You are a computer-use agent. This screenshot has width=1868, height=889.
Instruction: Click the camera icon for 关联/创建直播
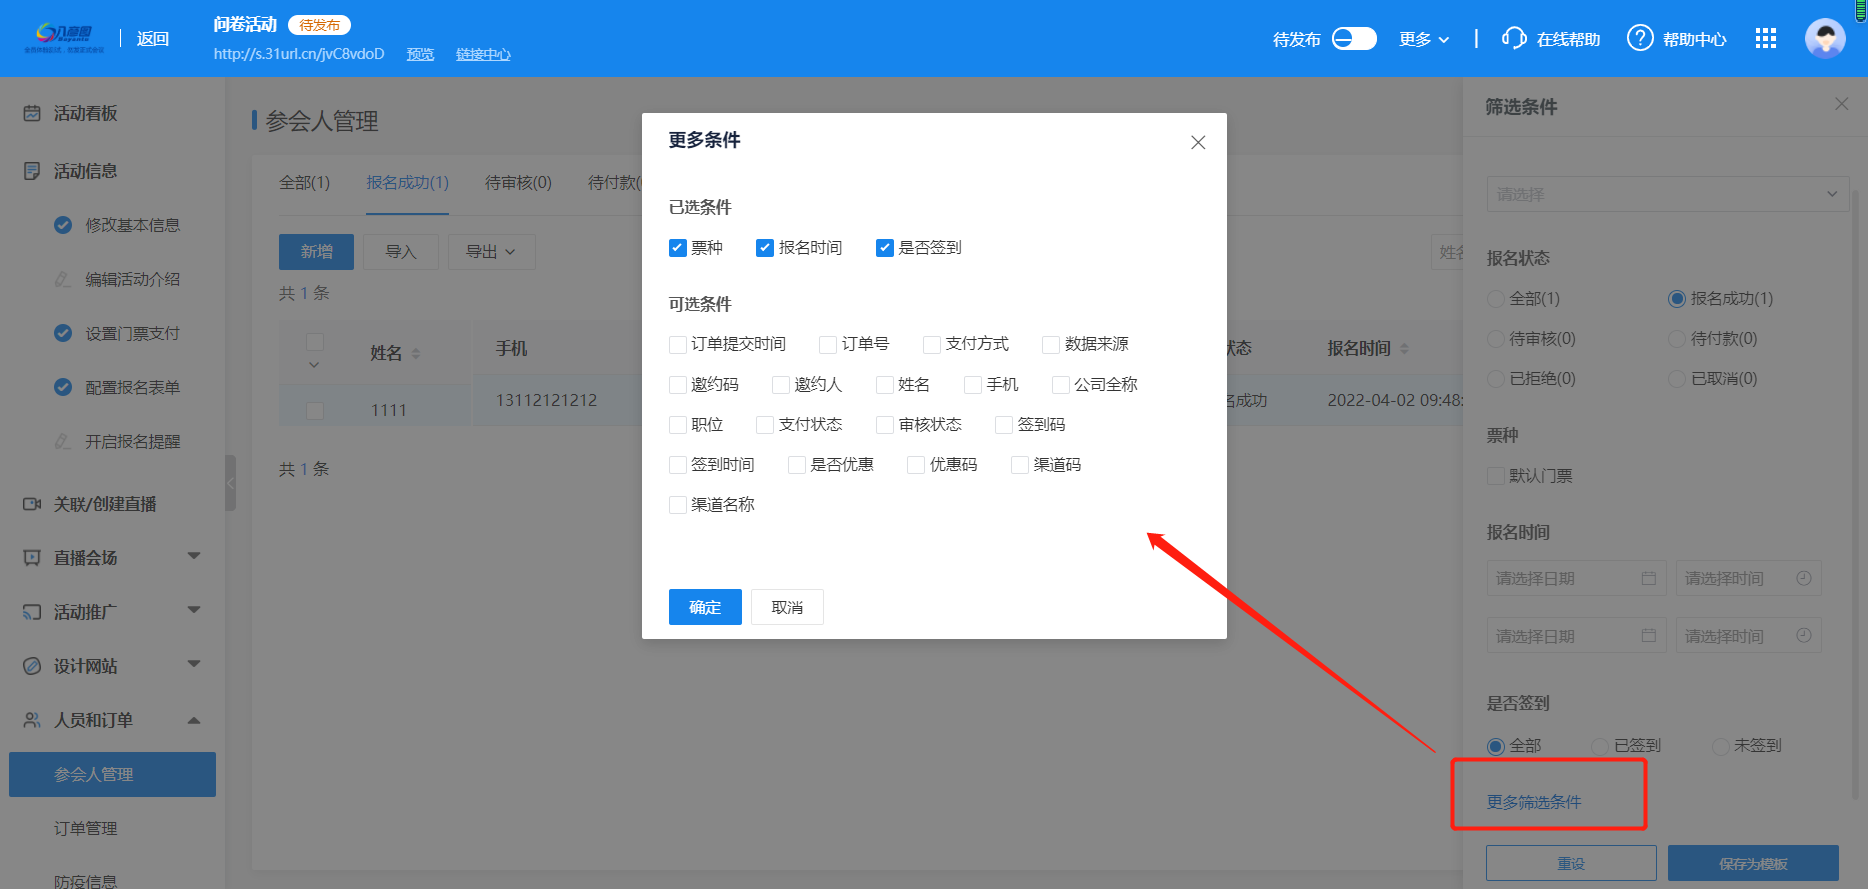click(32, 504)
